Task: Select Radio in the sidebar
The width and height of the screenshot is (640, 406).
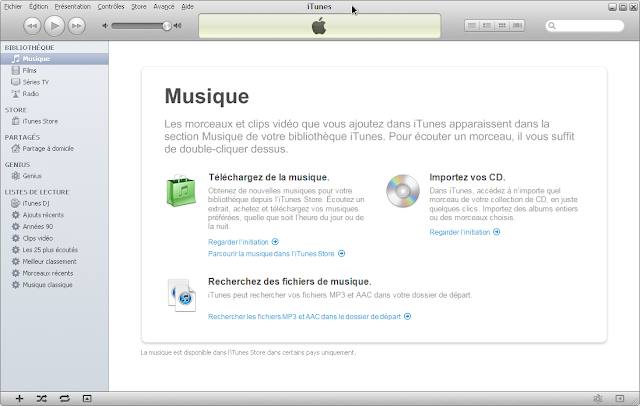Action: click(x=54, y=94)
